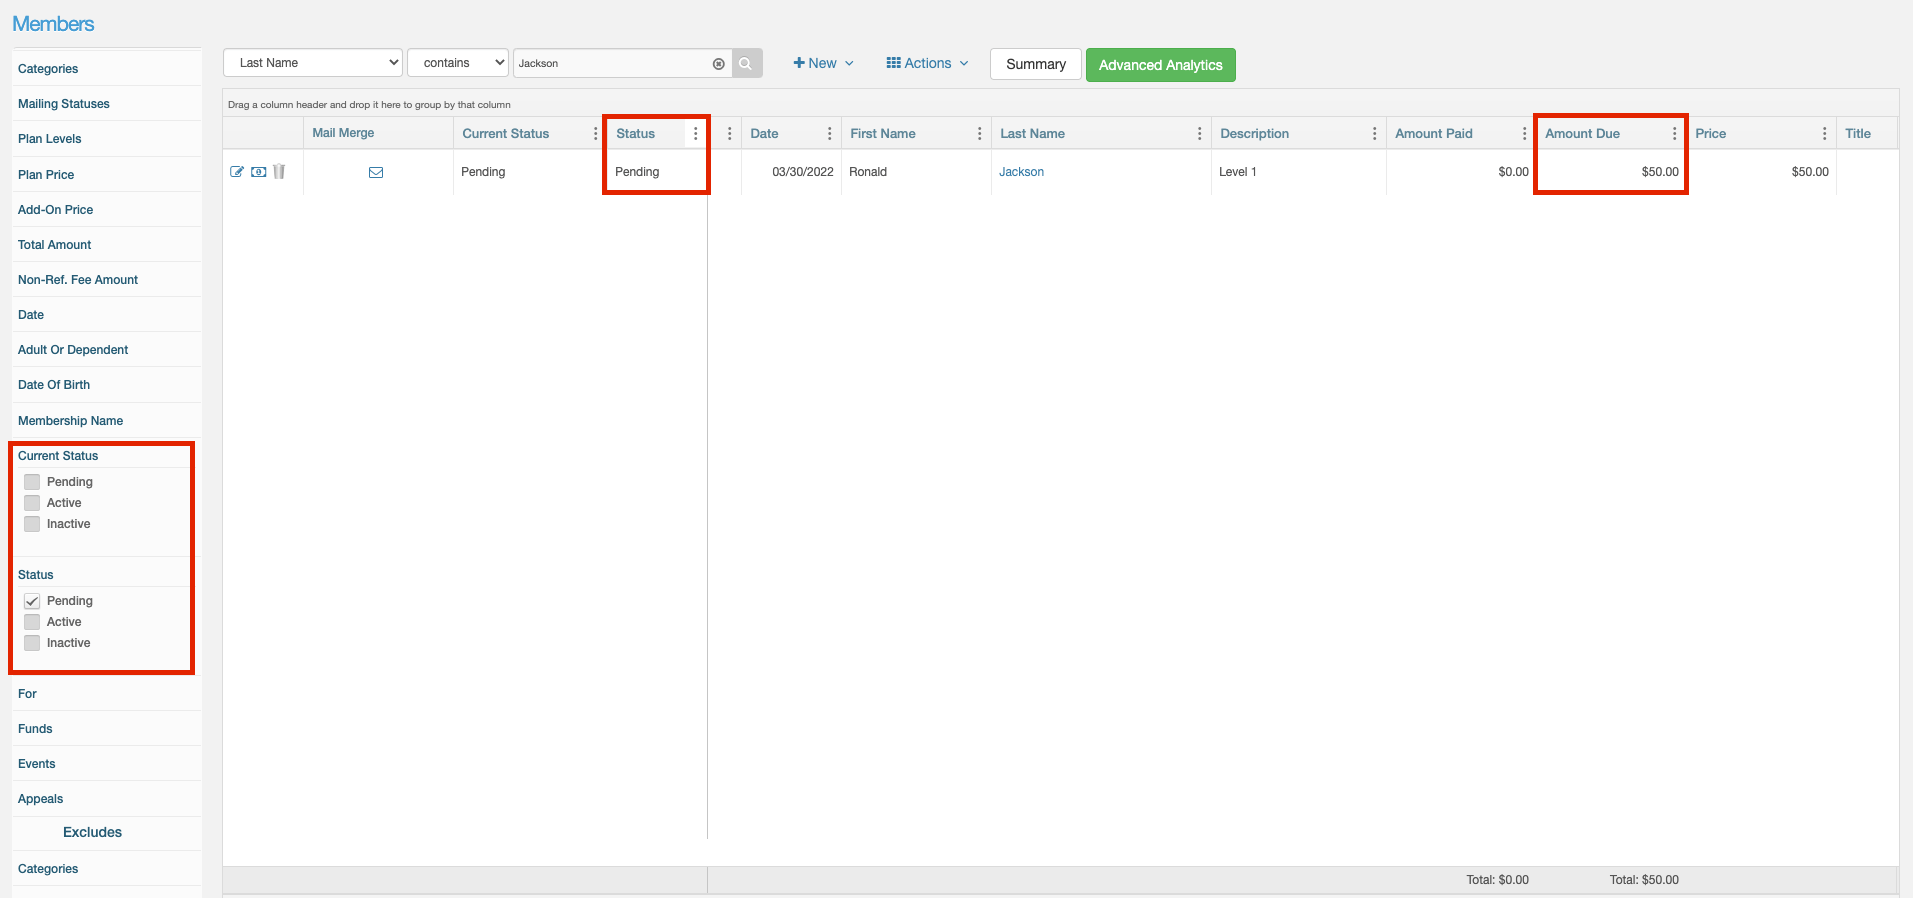This screenshot has height=898, width=1913.
Task: Check Active under the Current Status filter
Action: pos(32,503)
